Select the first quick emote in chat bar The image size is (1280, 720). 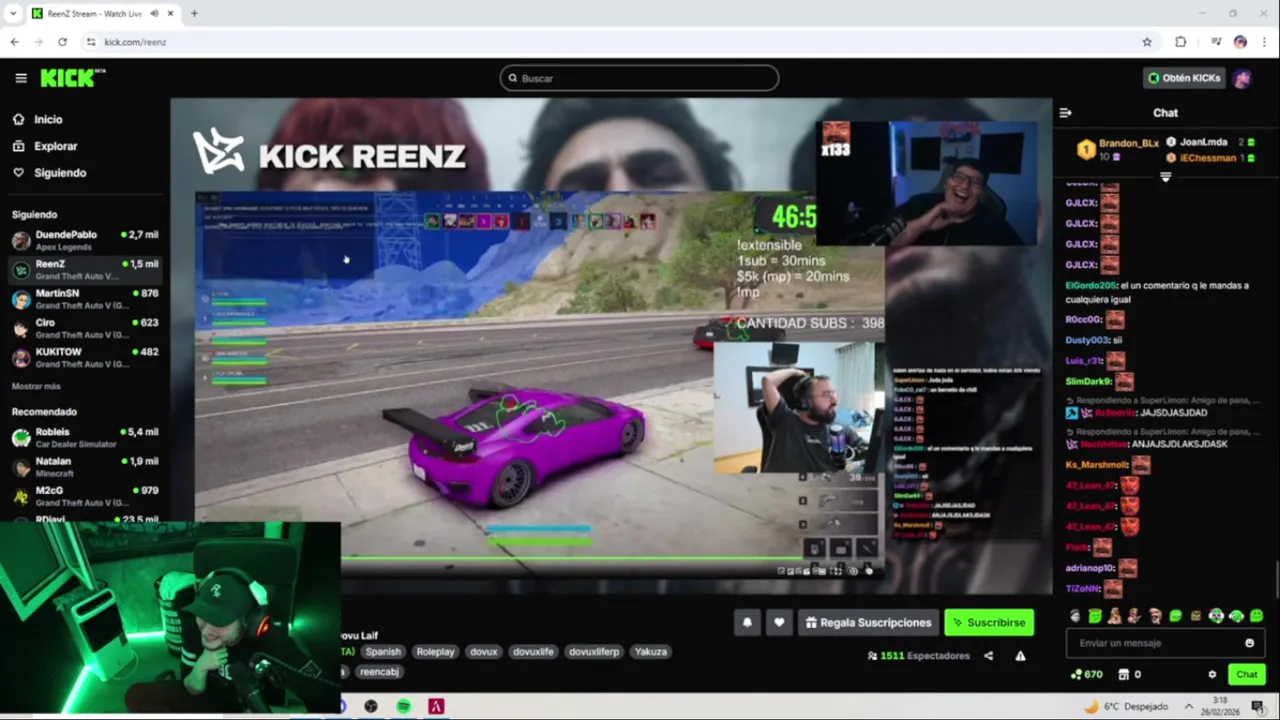pyautogui.click(x=1075, y=616)
